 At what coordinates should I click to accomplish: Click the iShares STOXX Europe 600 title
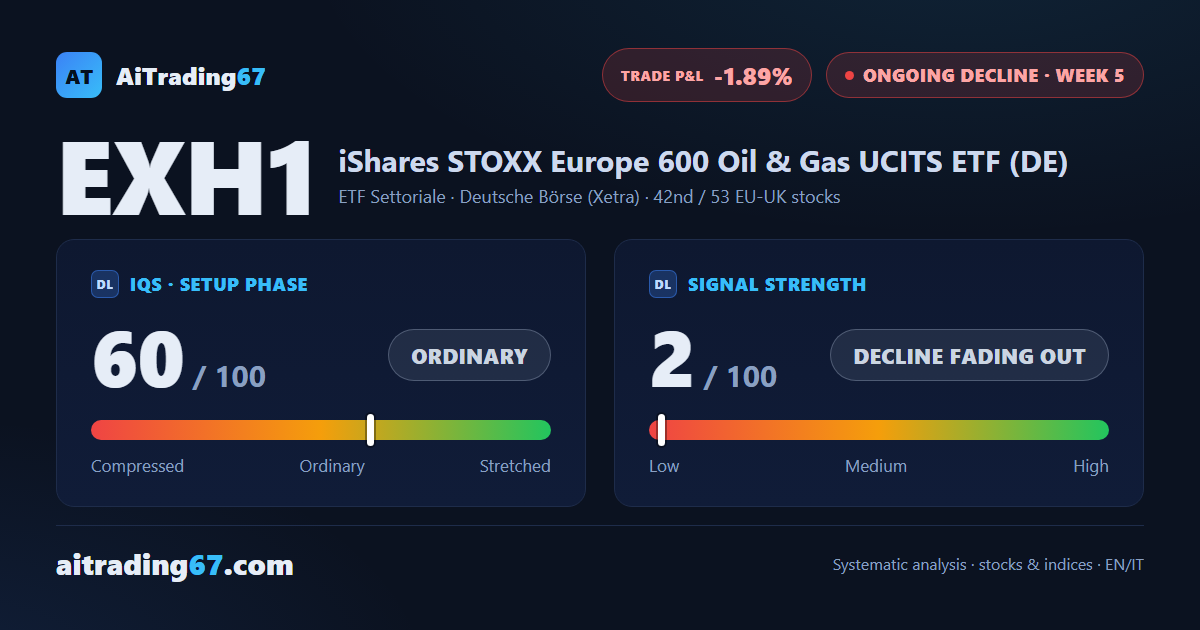(x=704, y=161)
